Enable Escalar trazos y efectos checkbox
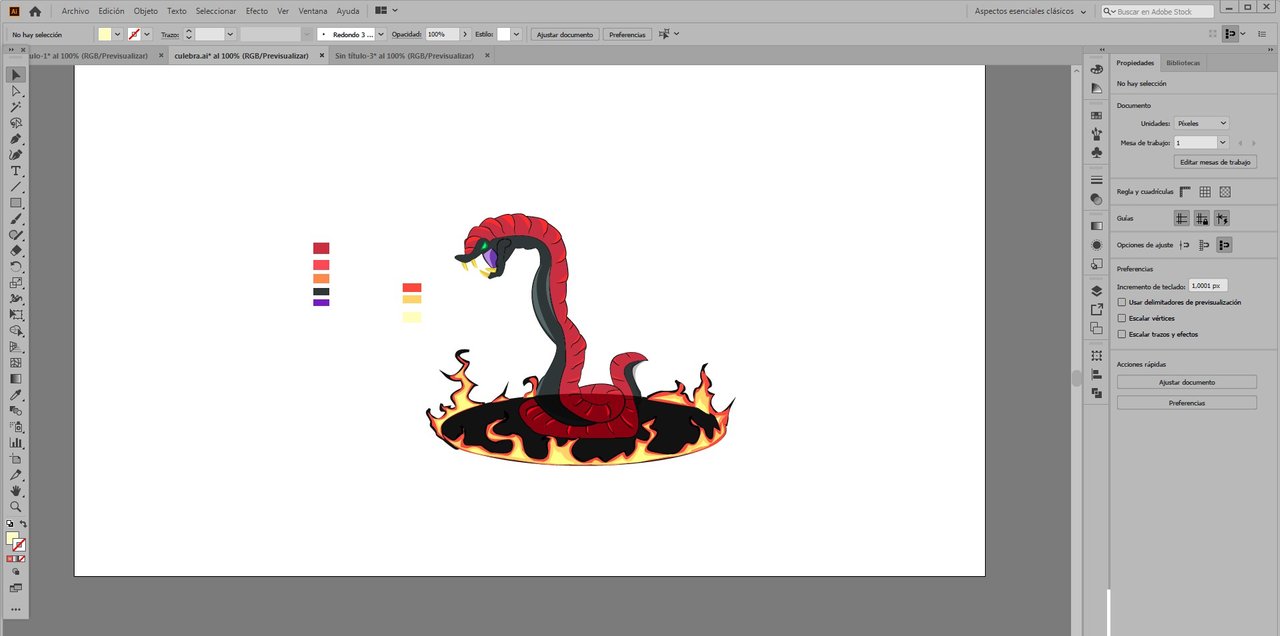This screenshot has height=636, width=1280. click(x=1122, y=334)
